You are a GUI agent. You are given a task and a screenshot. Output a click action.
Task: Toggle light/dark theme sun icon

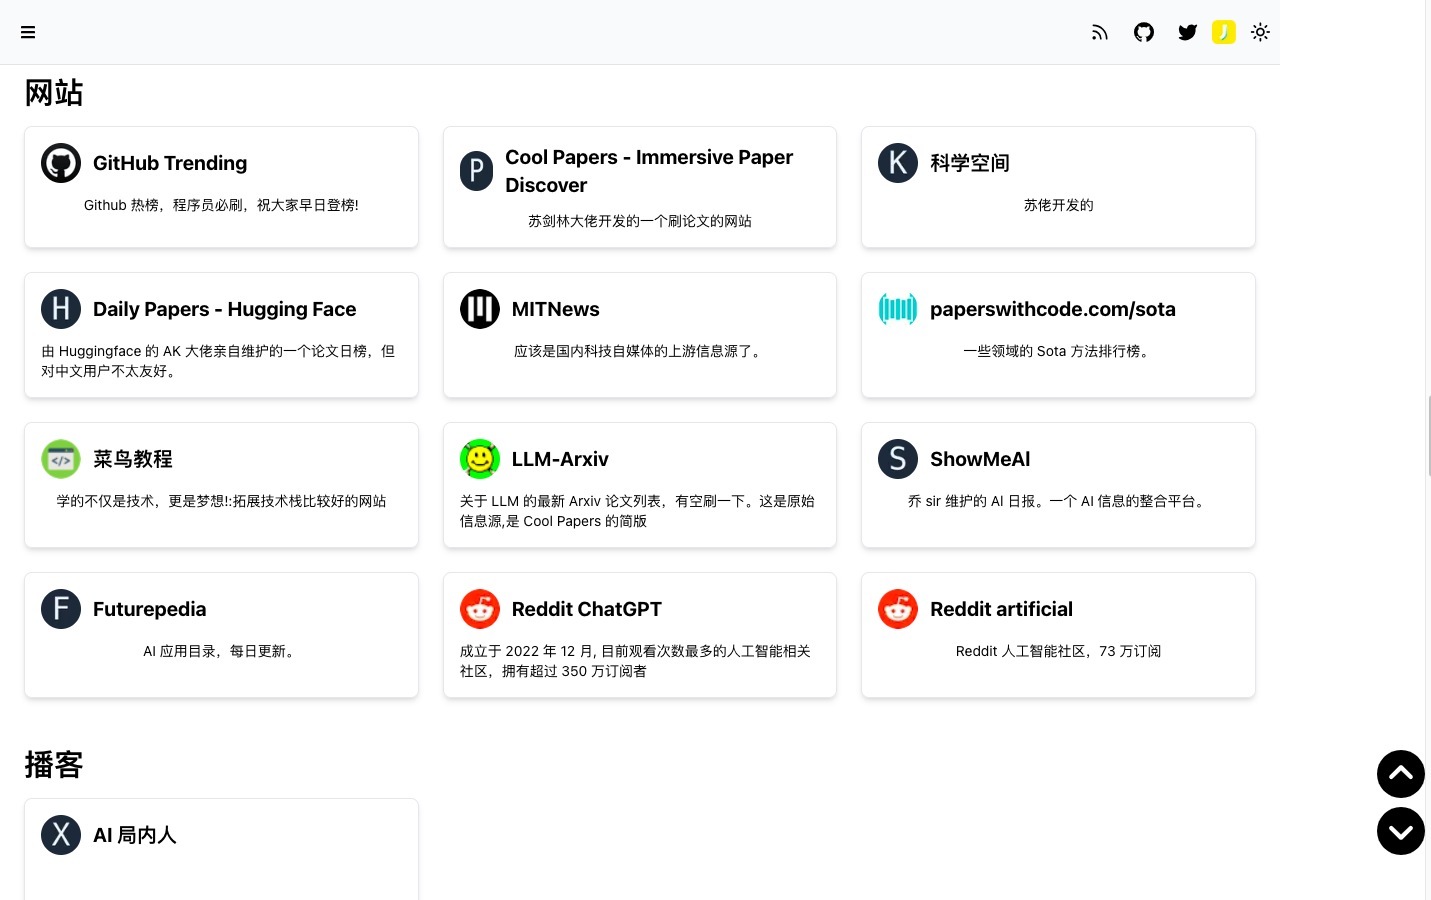[x=1260, y=32]
